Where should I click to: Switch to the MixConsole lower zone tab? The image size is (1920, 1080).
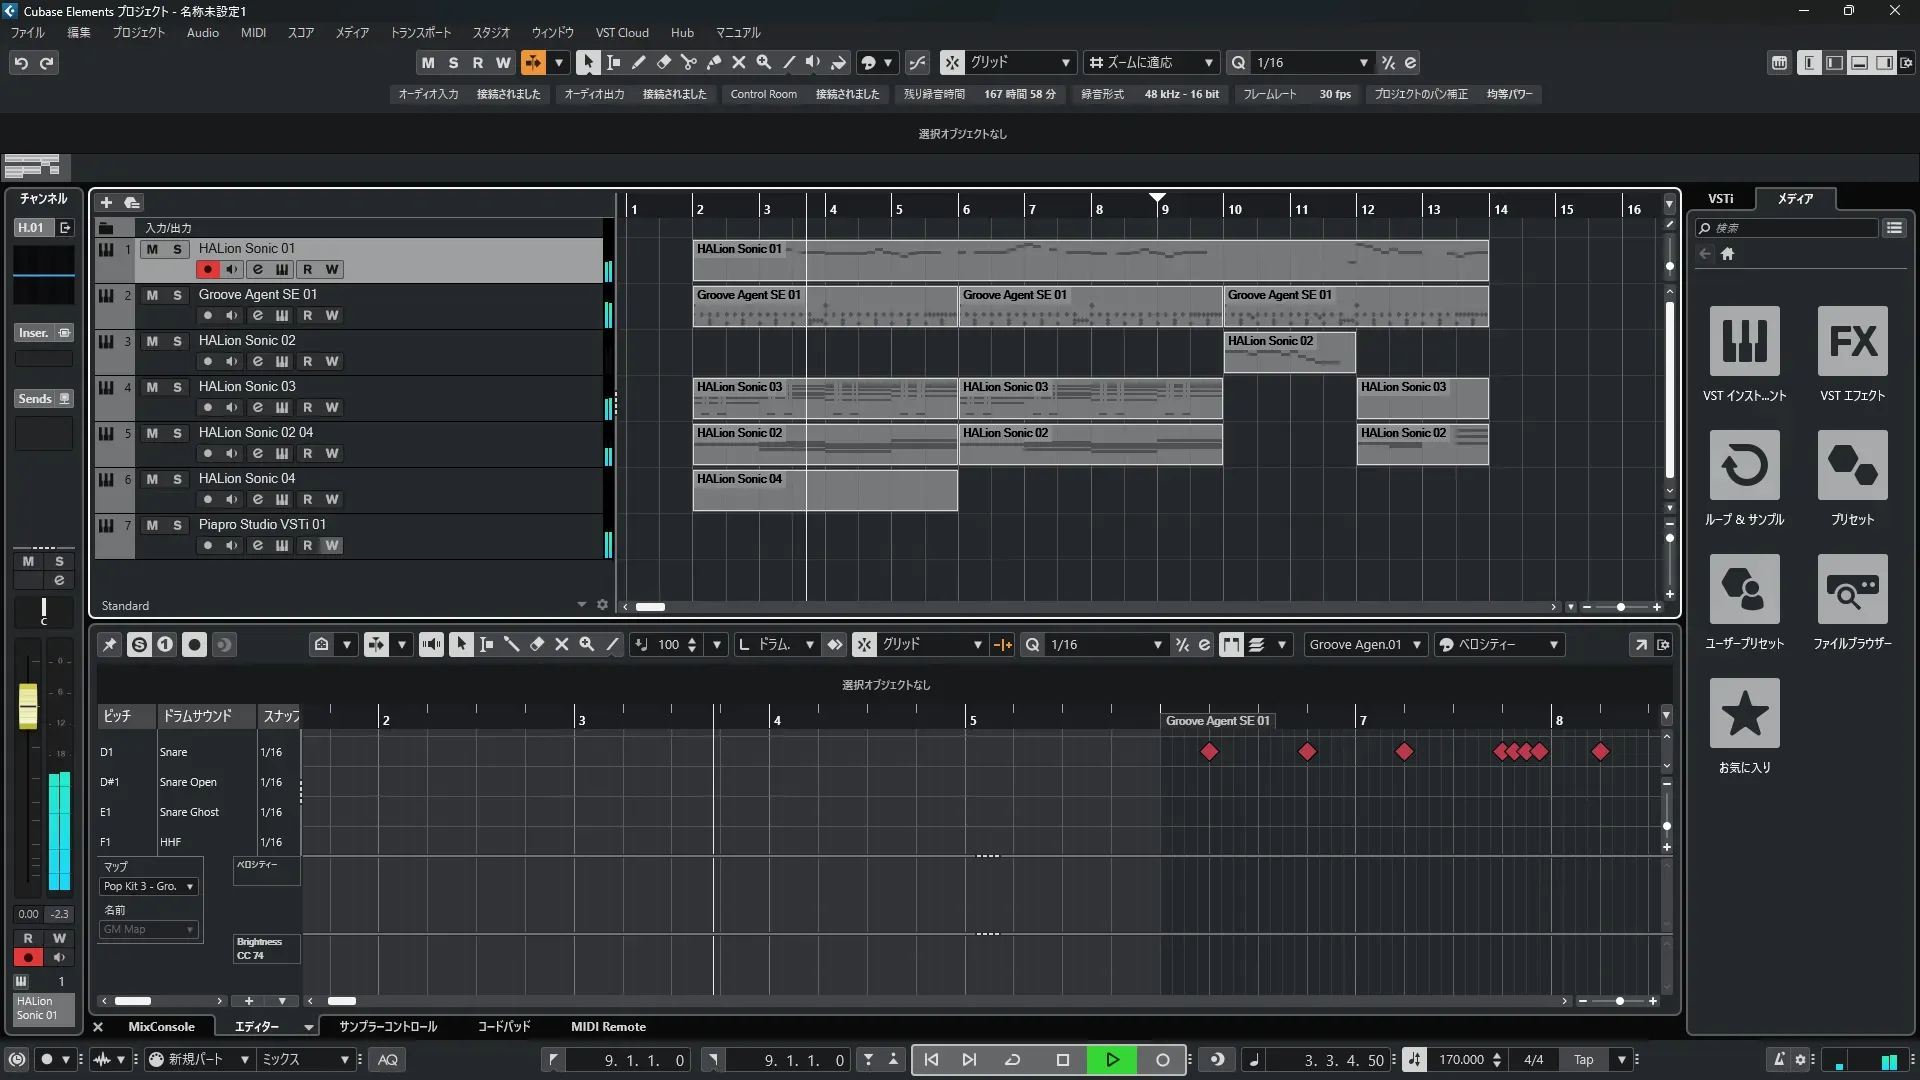click(161, 1026)
